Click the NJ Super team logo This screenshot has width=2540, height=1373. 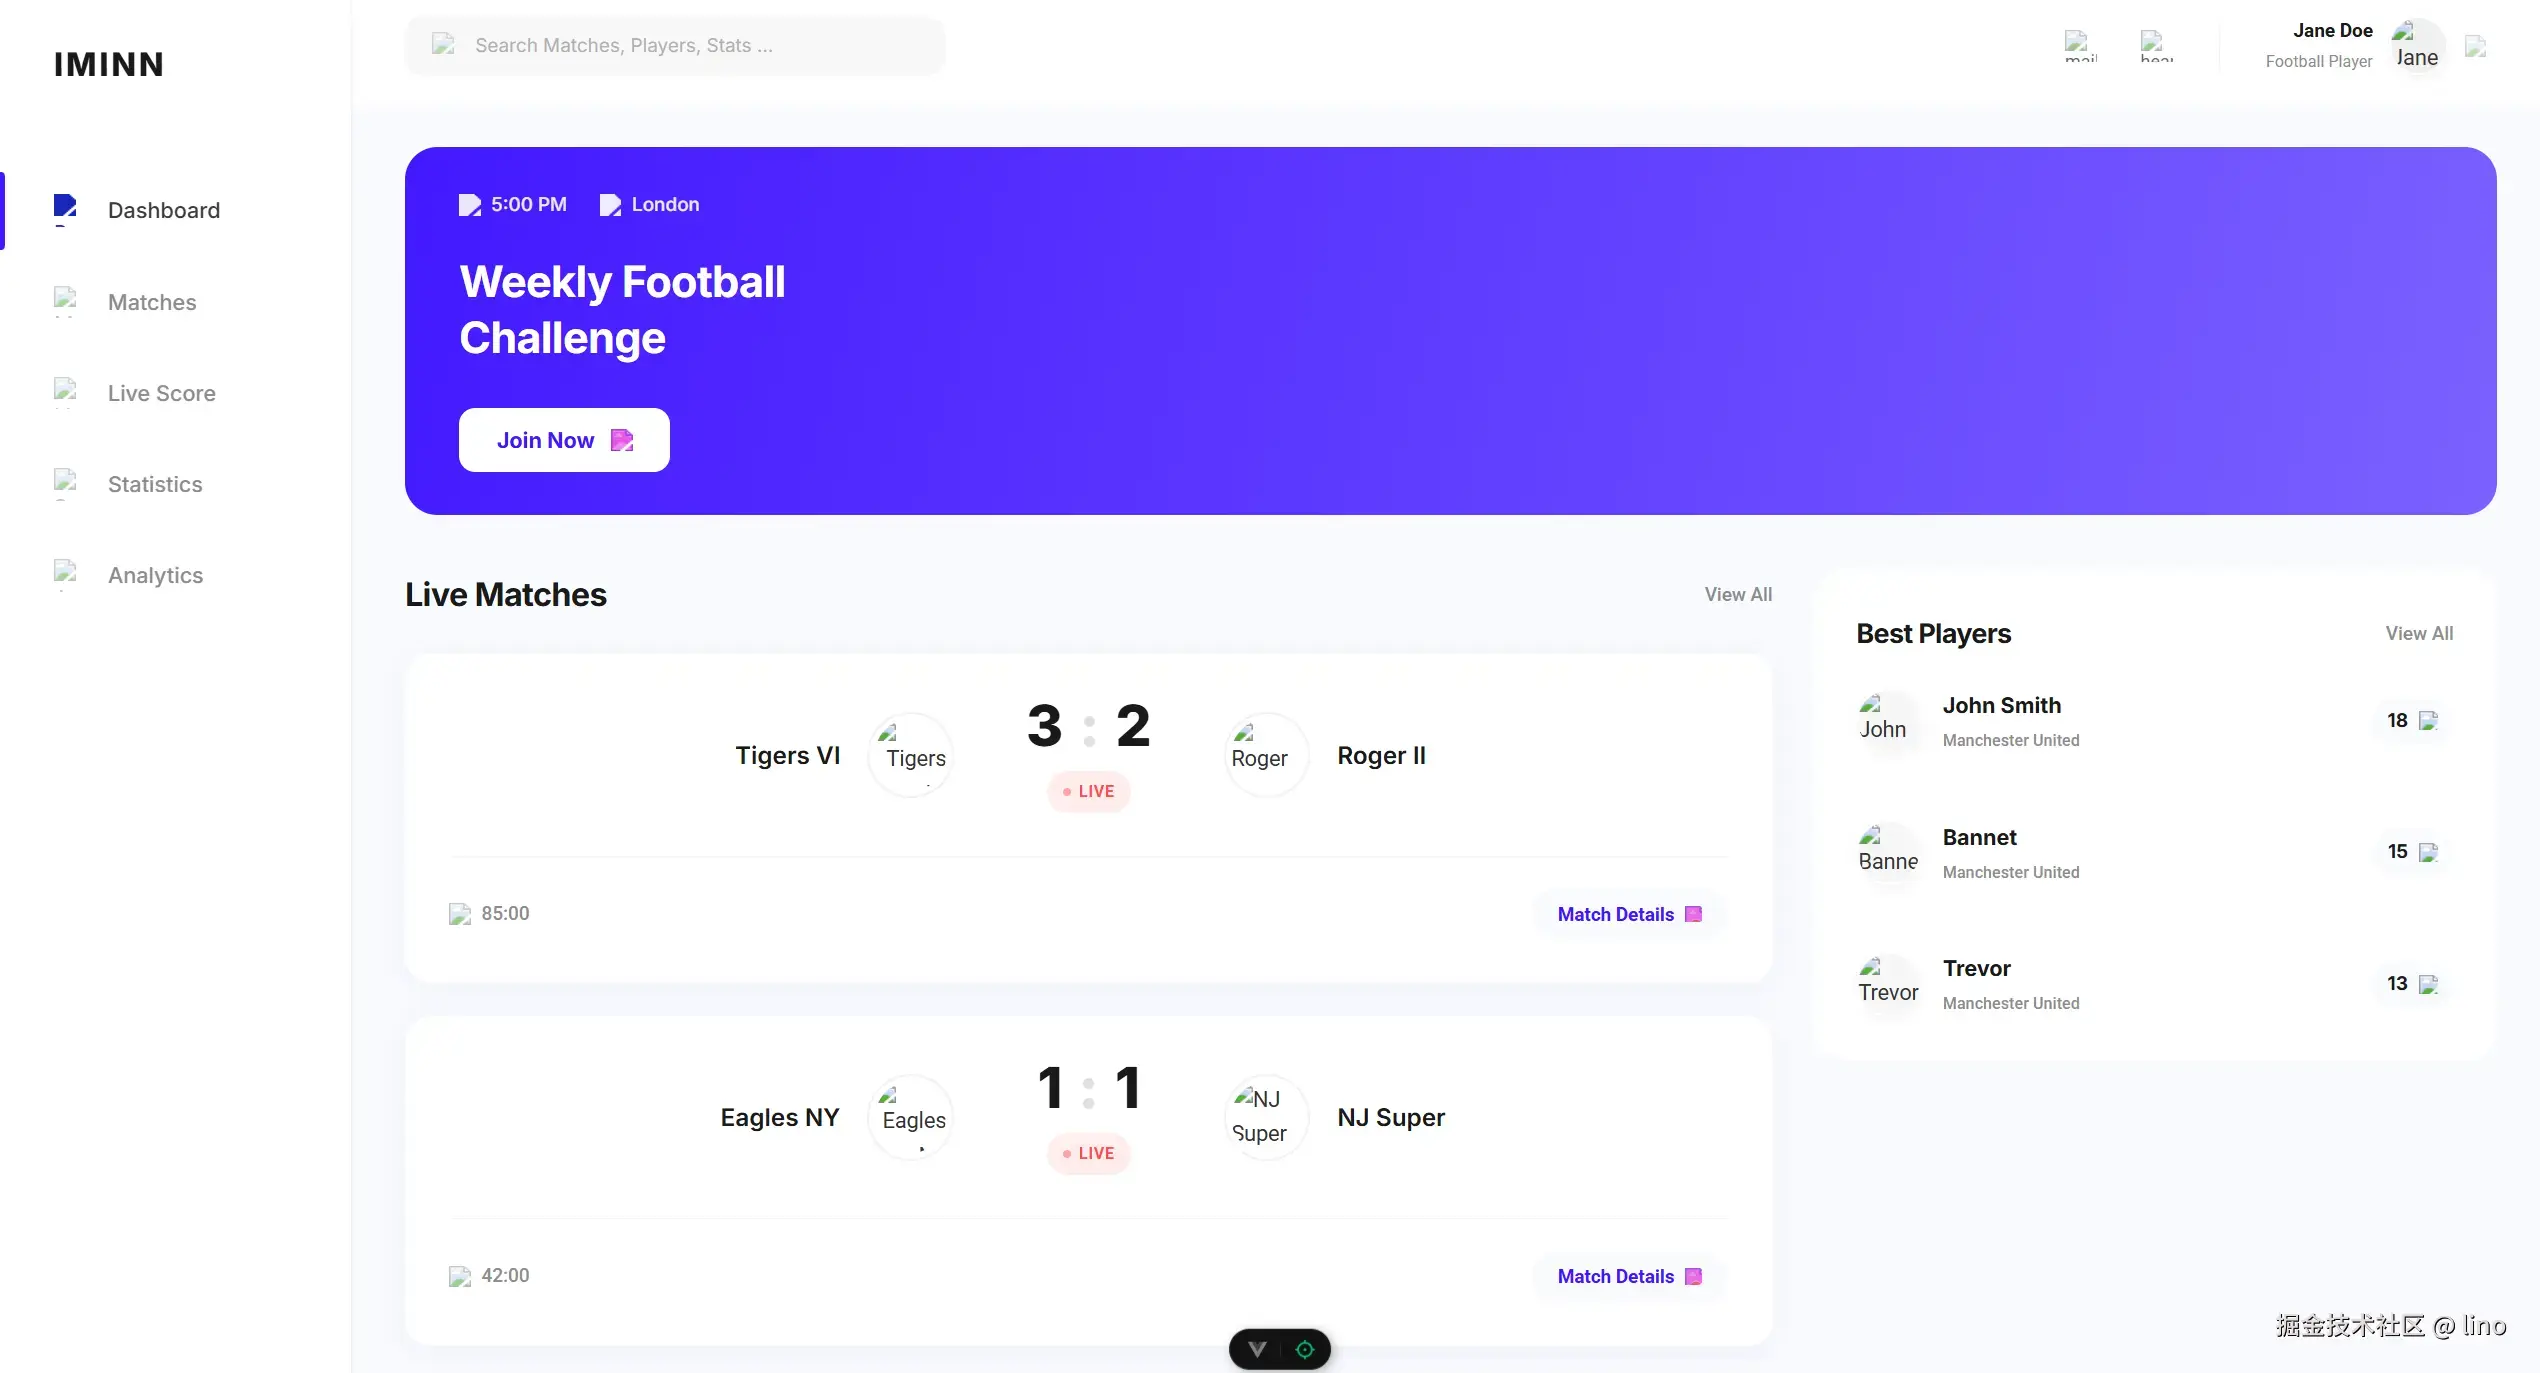coord(1265,1117)
